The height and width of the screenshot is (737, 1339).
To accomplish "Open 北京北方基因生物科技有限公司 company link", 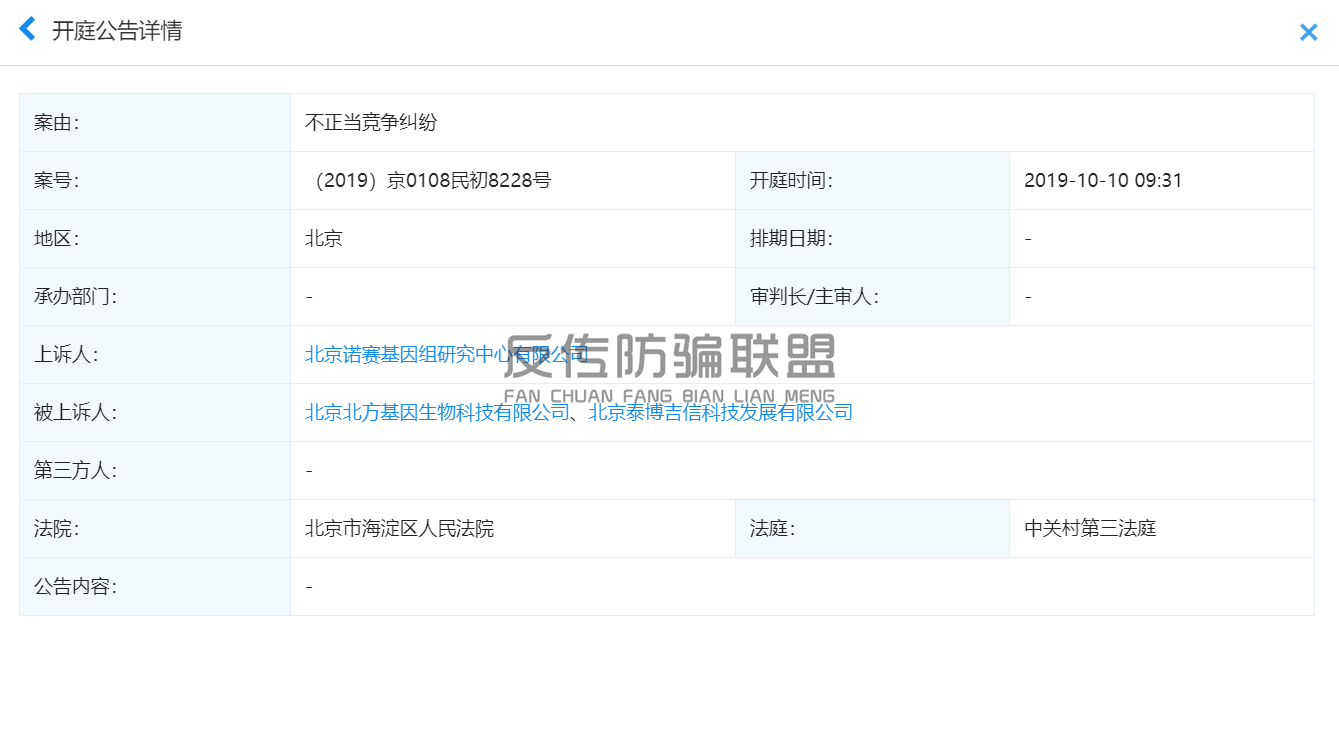I will [x=437, y=412].
